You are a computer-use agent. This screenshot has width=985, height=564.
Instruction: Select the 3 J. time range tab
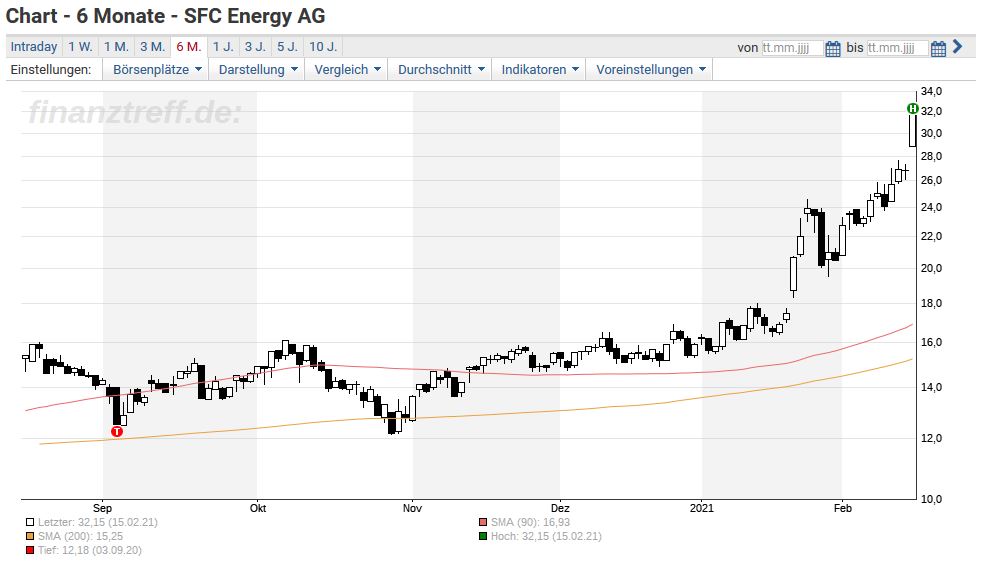(255, 47)
